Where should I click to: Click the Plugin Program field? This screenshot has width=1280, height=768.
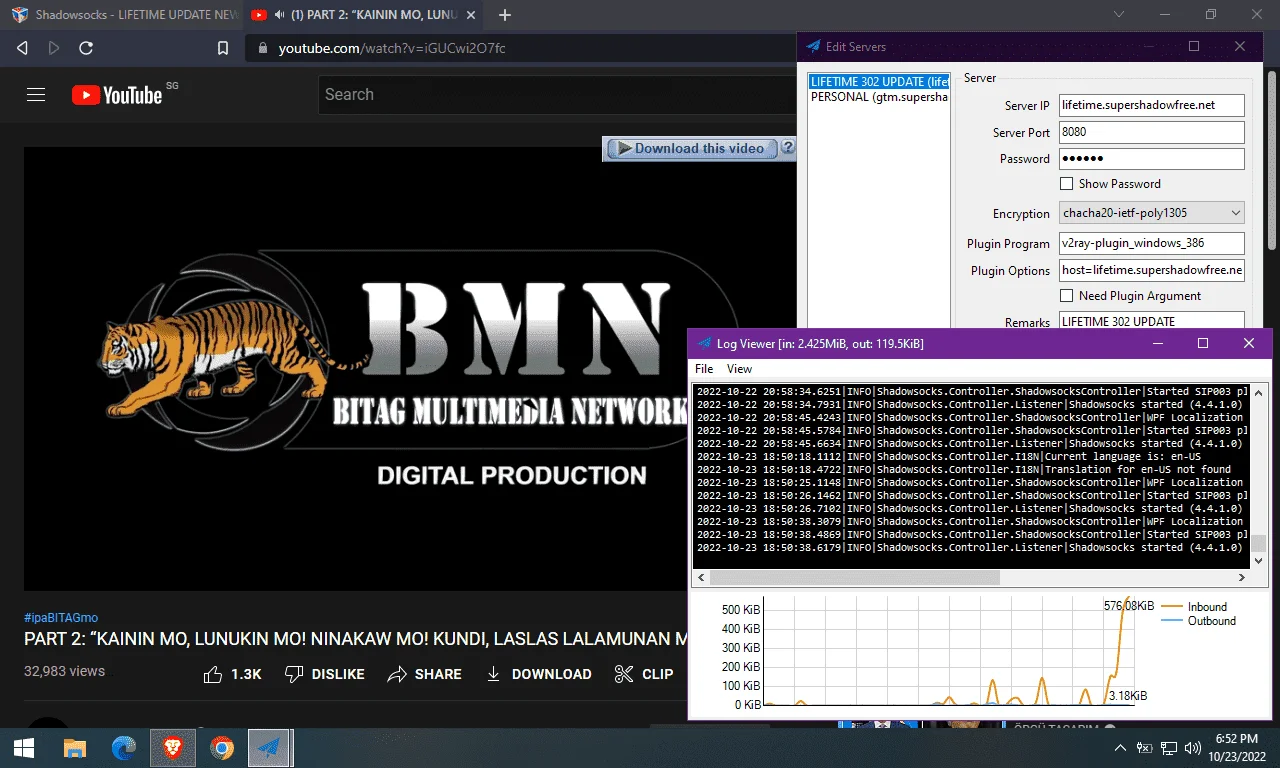[1152, 243]
